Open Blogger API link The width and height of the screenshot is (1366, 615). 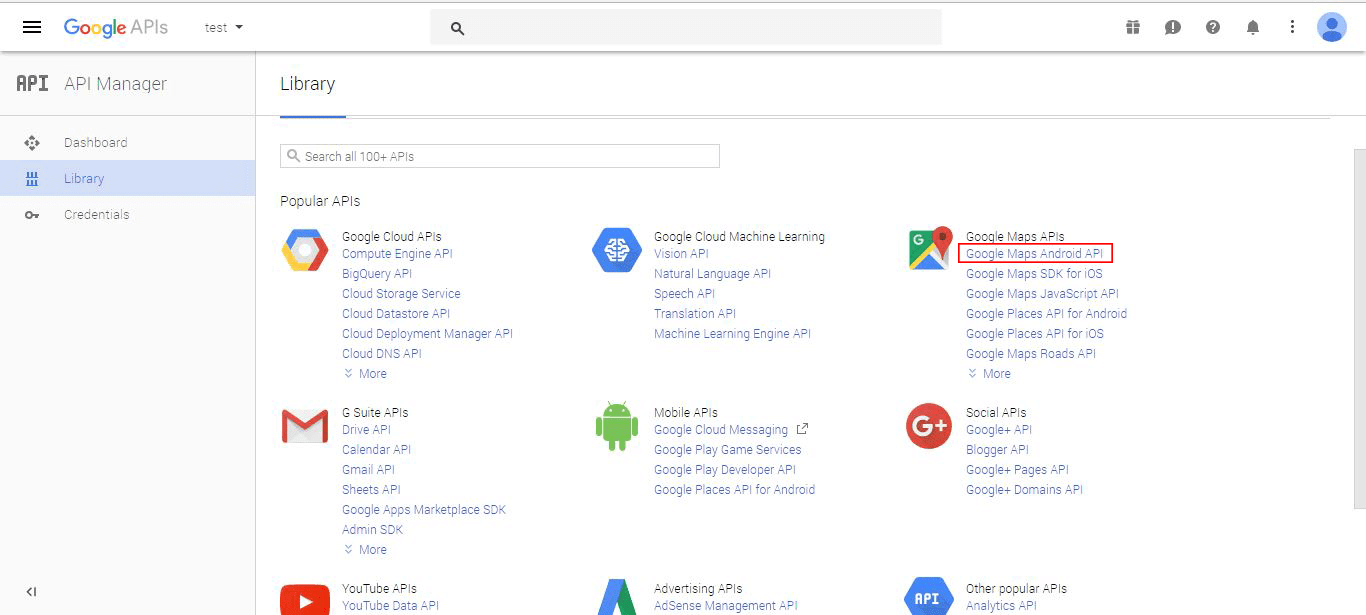click(x=997, y=450)
